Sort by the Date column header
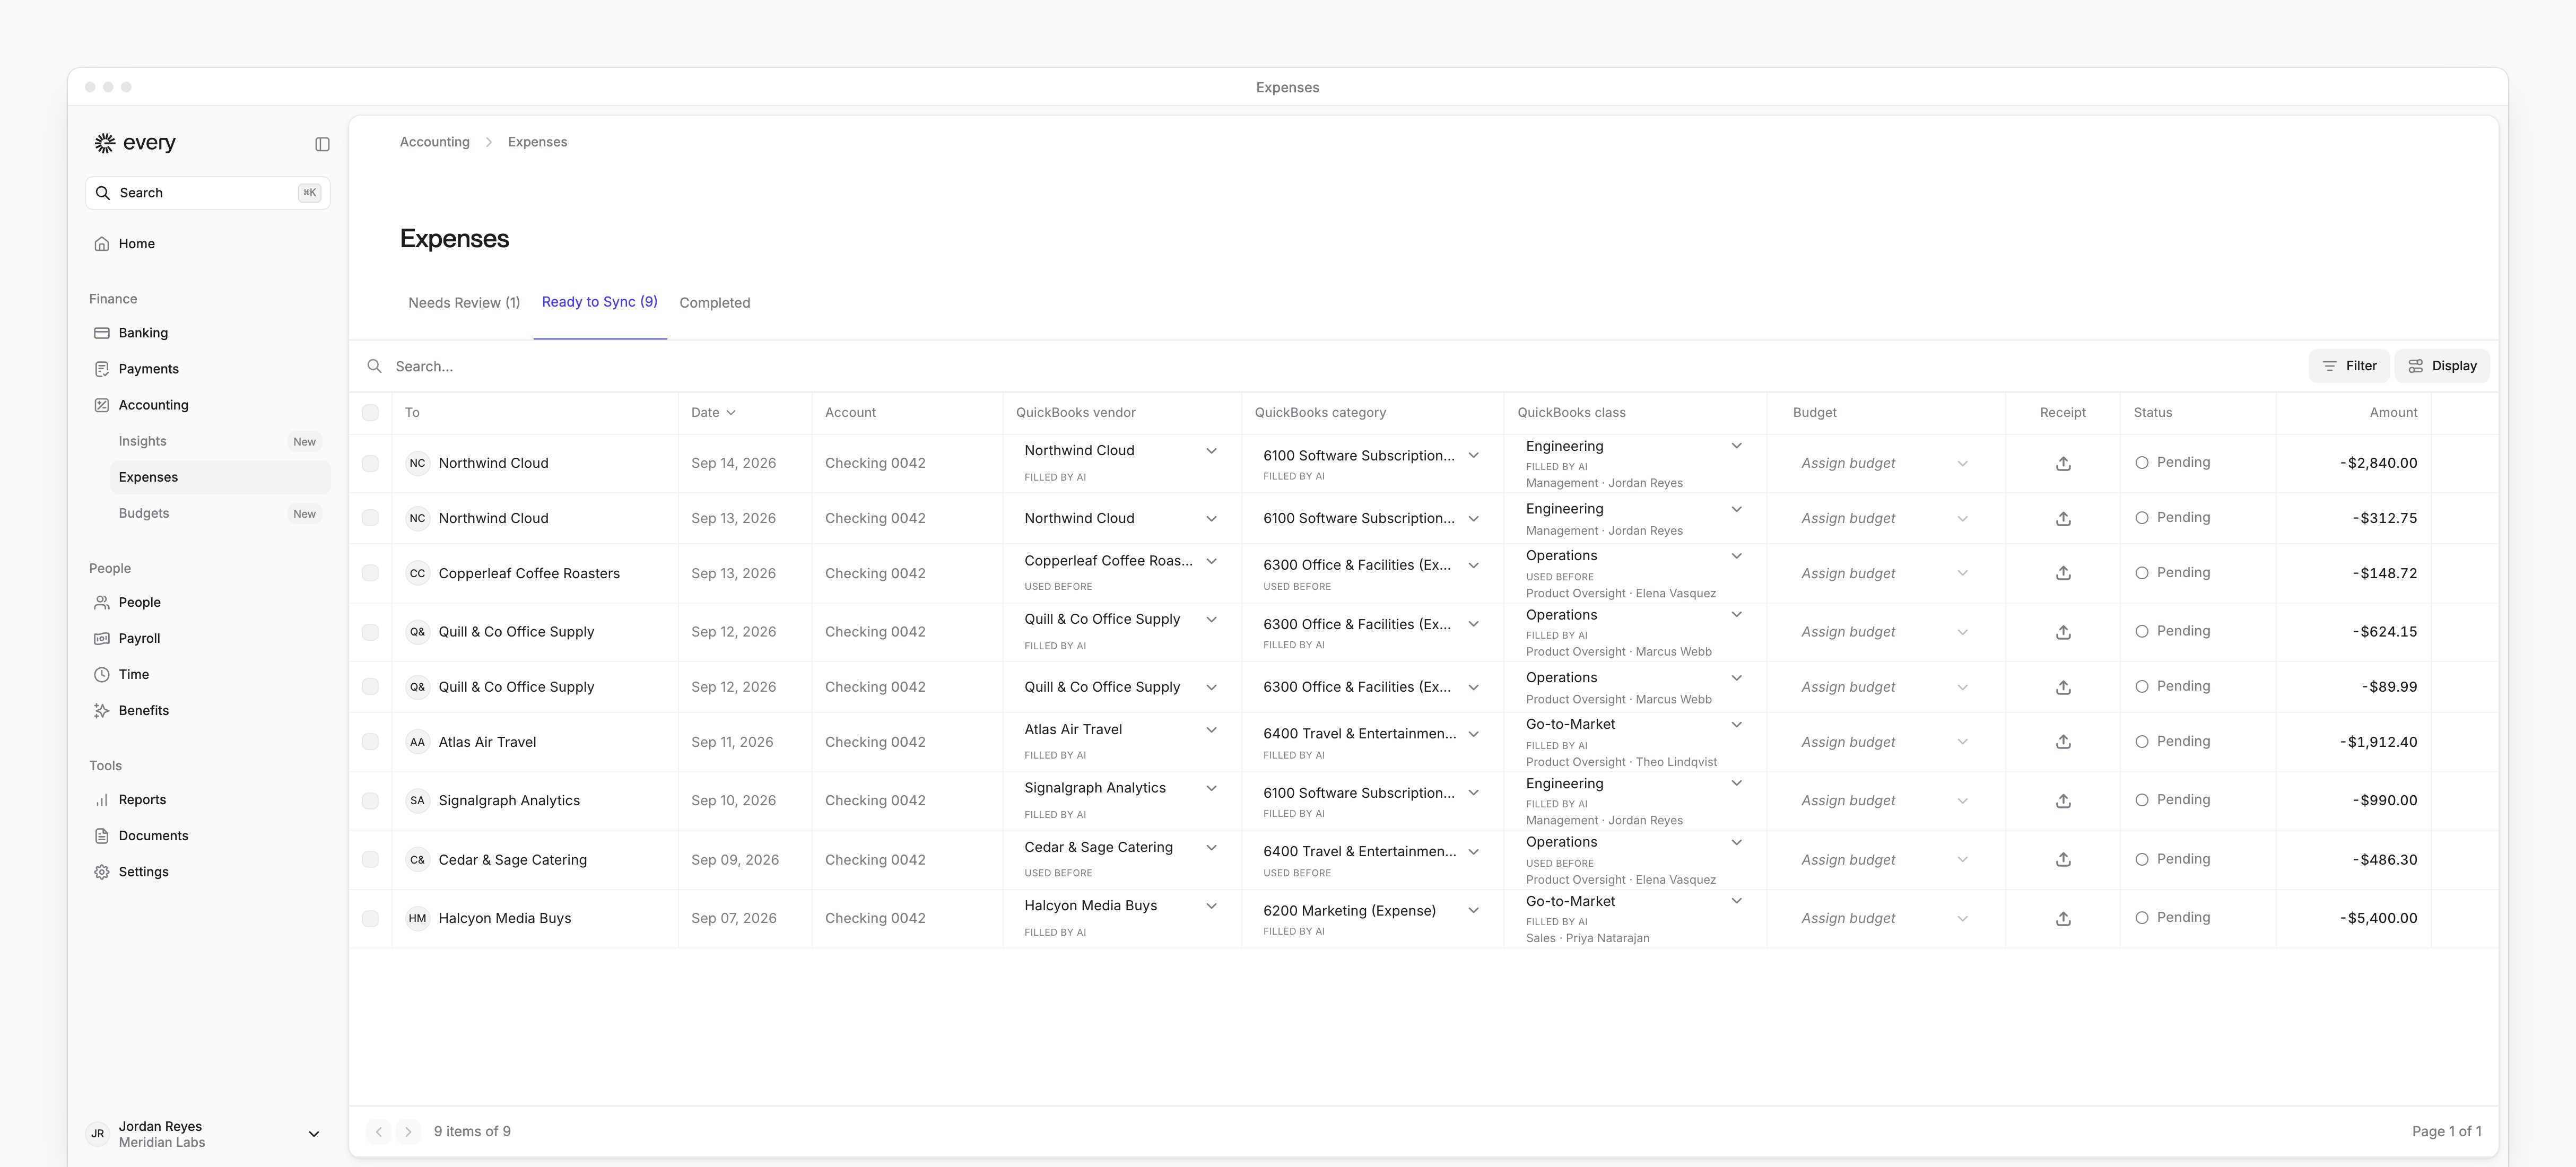Viewport: 2576px width, 1167px height. click(713, 412)
